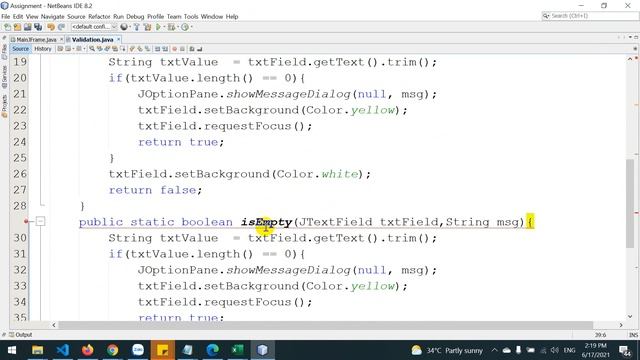Image resolution: width=640 pixels, height=360 pixels.
Task: Open the Navigate menu
Action: pyautogui.click(x=53, y=16)
